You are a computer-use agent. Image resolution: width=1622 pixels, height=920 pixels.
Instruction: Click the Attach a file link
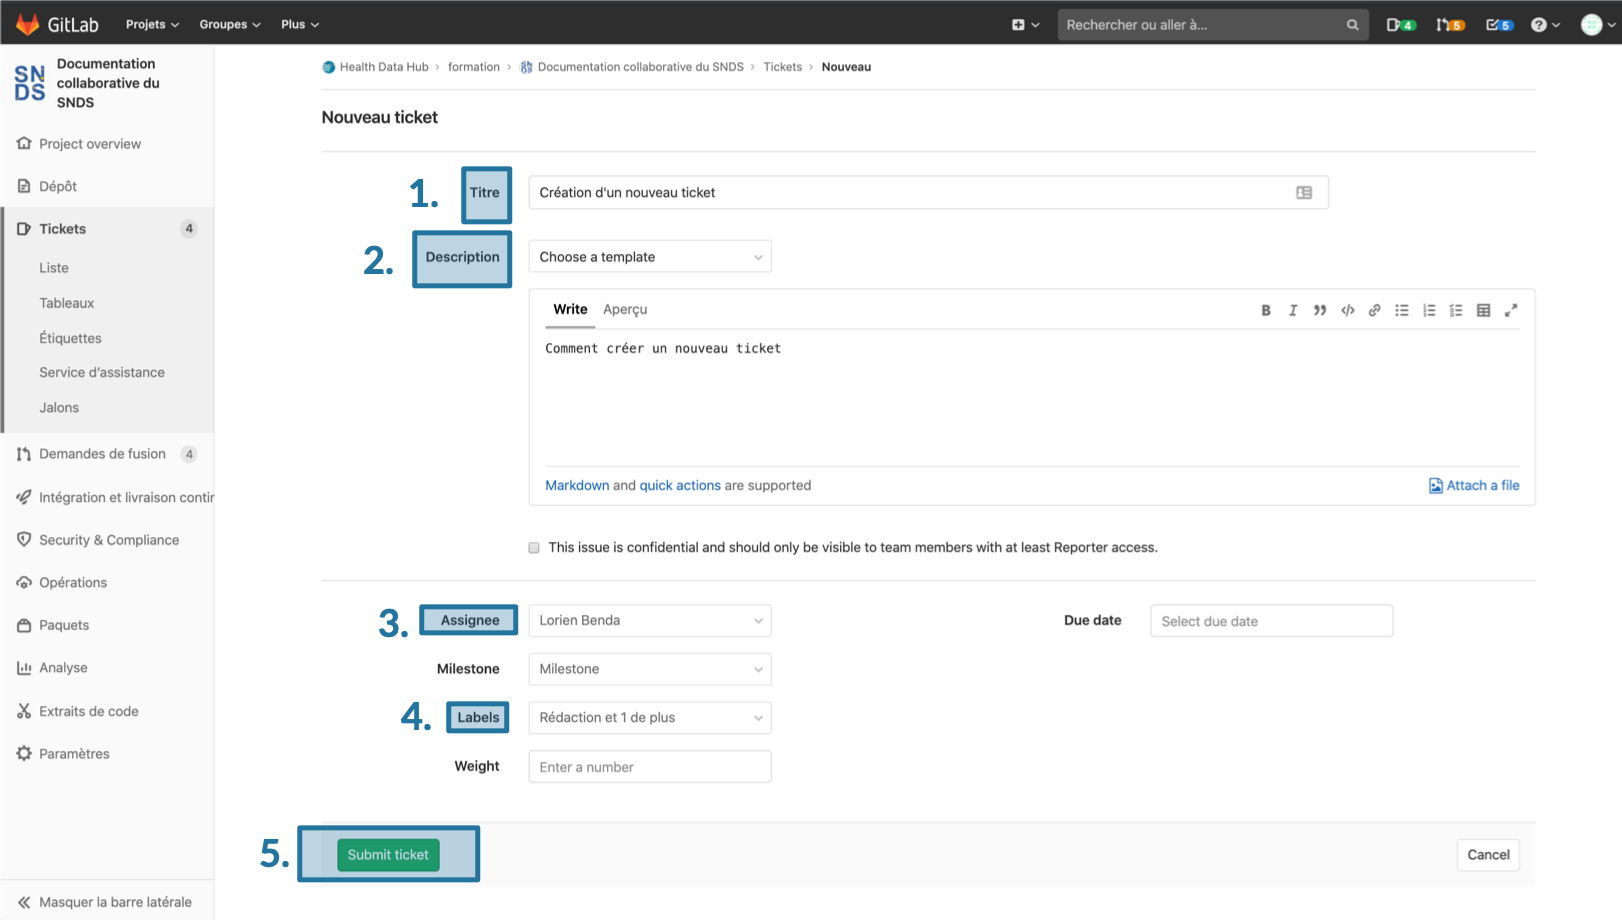[1474, 486]
